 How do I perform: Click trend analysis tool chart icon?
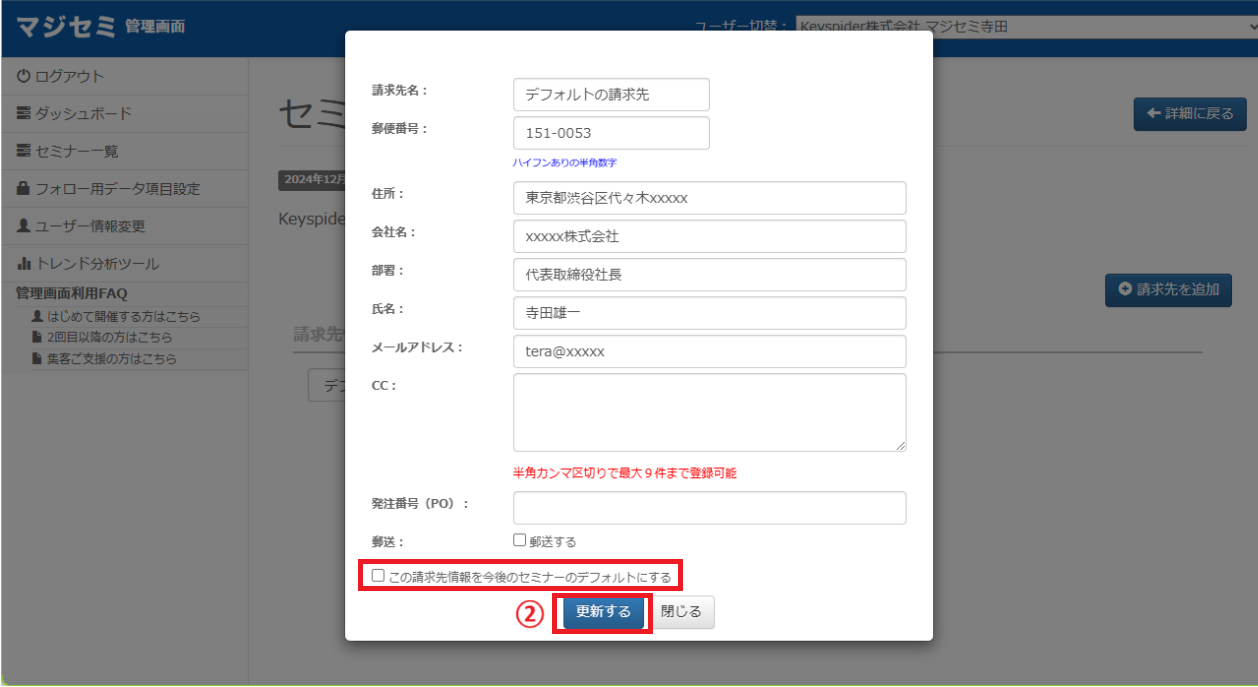pos(24,264)
